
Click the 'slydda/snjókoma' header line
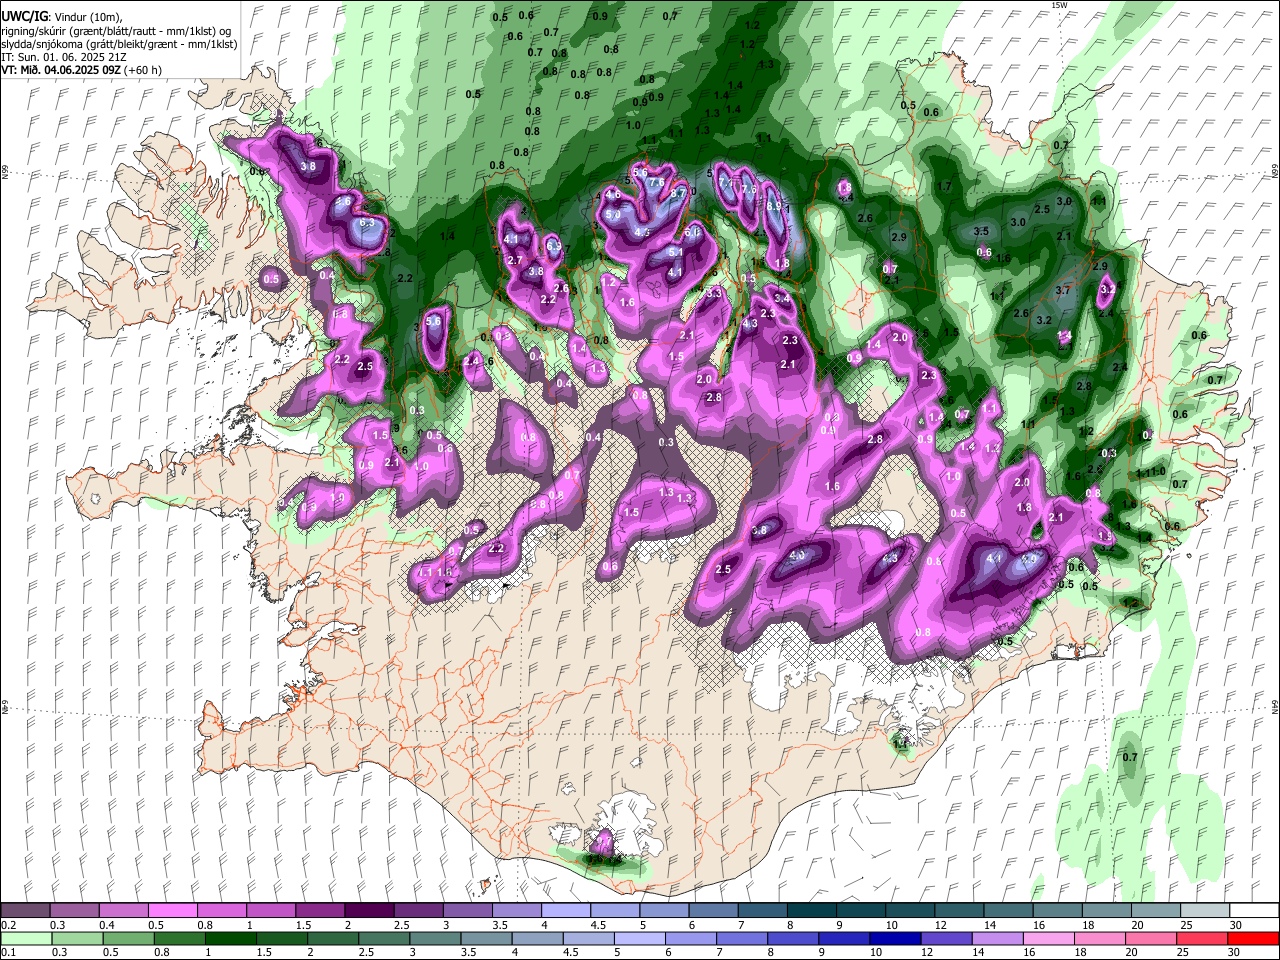click(x=118, y=44)
